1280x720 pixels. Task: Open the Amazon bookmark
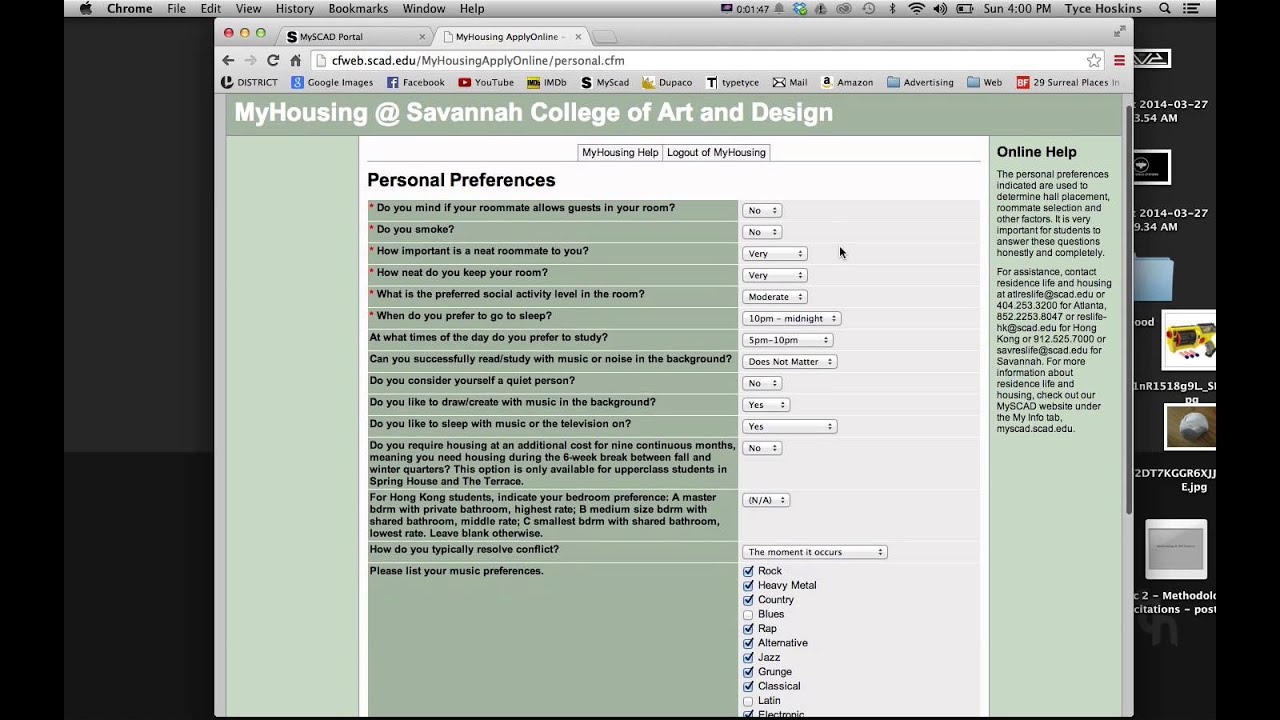click(x=847, y=82)
